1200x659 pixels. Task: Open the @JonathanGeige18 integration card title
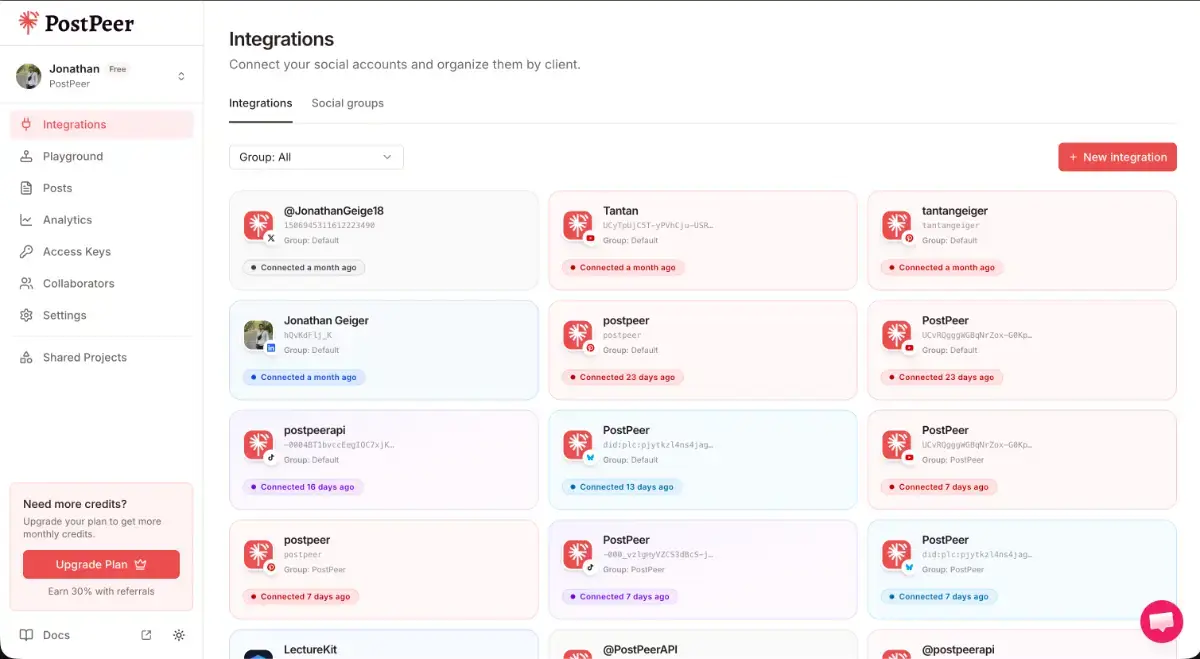(x=333, y=211)
